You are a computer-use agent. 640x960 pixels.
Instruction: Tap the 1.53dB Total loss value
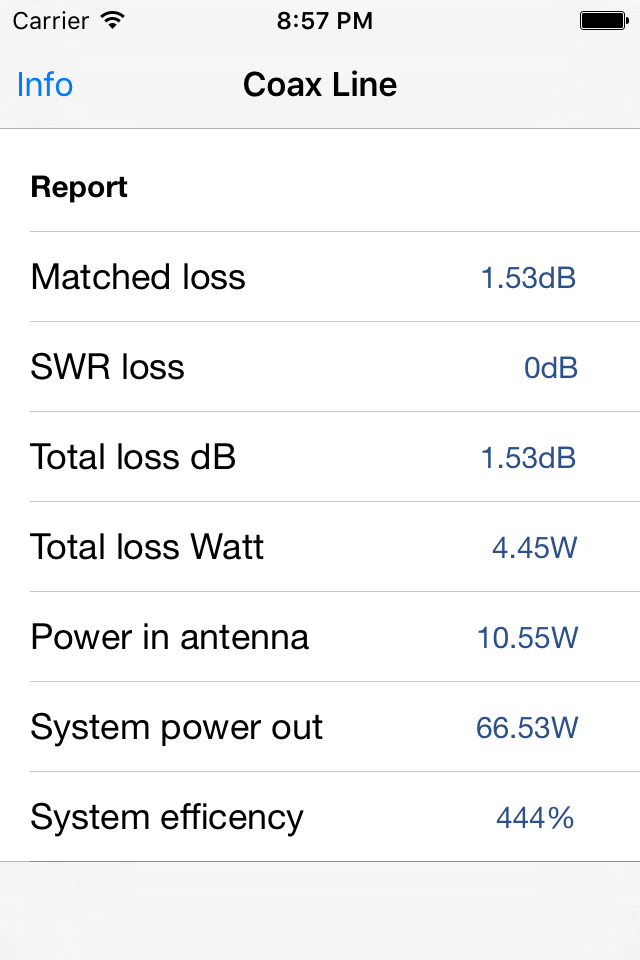pos(529,458)
